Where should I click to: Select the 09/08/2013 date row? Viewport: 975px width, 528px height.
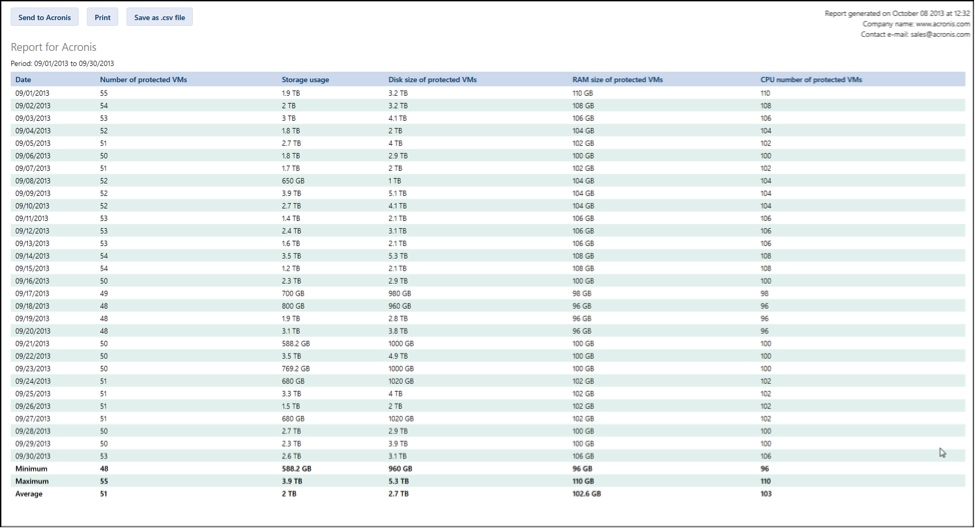488,181
